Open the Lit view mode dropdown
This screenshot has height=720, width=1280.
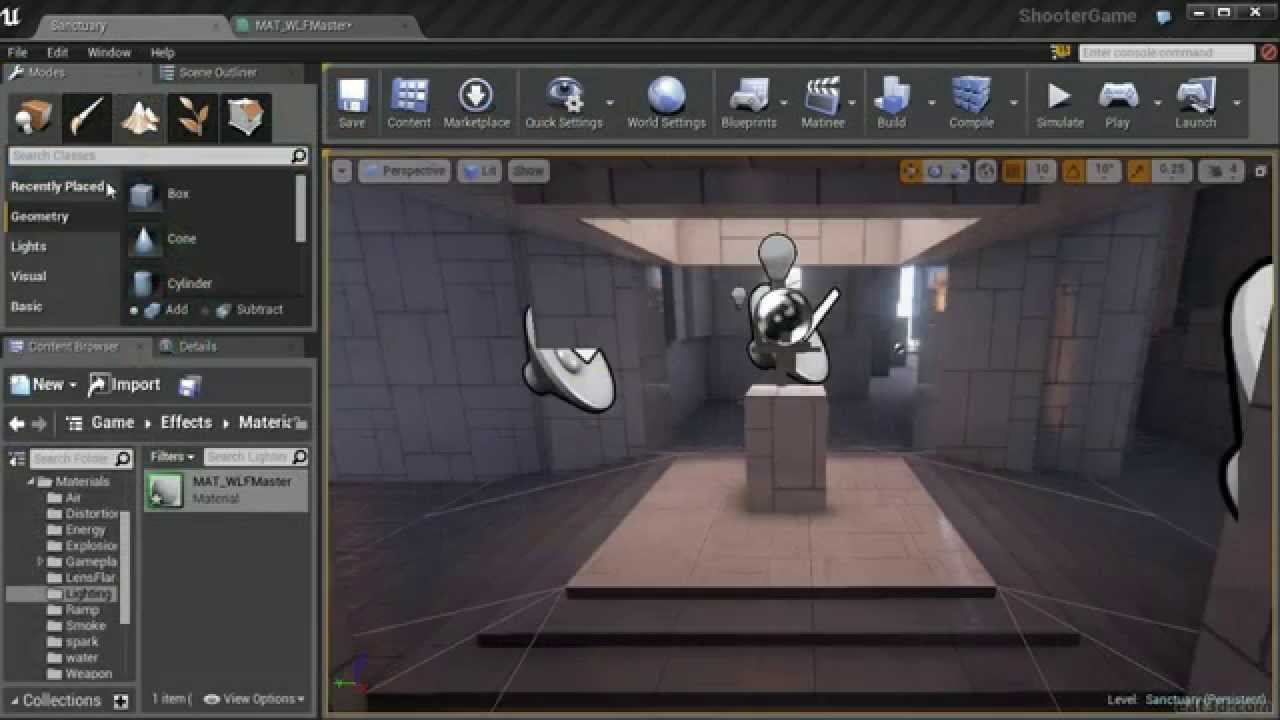[480, 171]
